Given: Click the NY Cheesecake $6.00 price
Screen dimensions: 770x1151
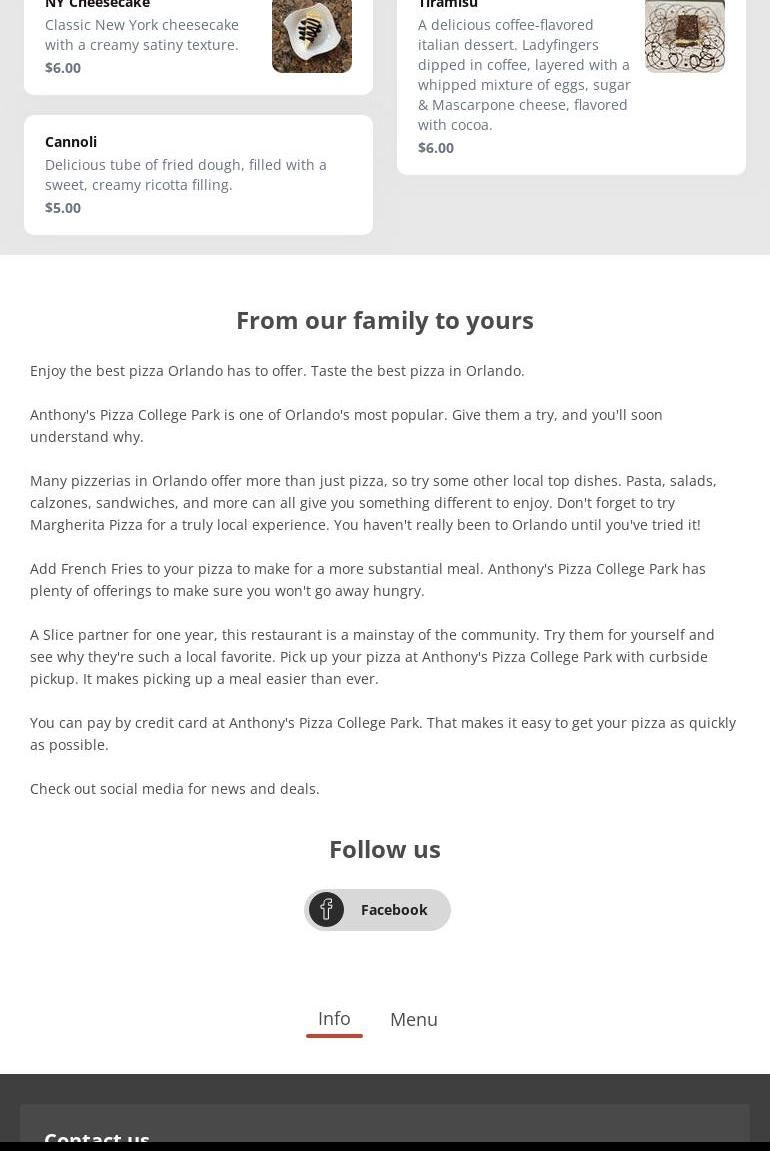Looking at the screenshot, I should (63, 67).
